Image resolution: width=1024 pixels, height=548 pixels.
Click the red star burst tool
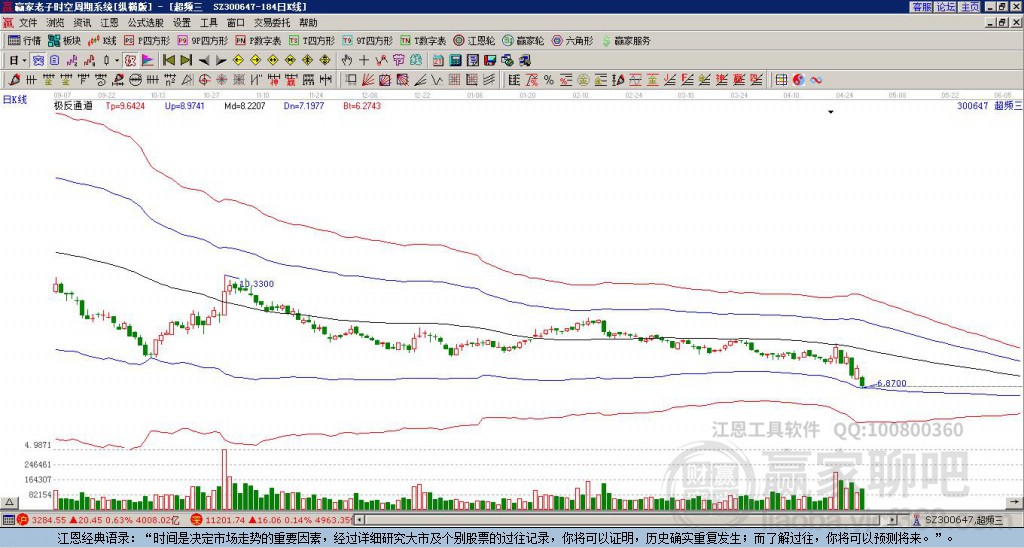point(221,80)
